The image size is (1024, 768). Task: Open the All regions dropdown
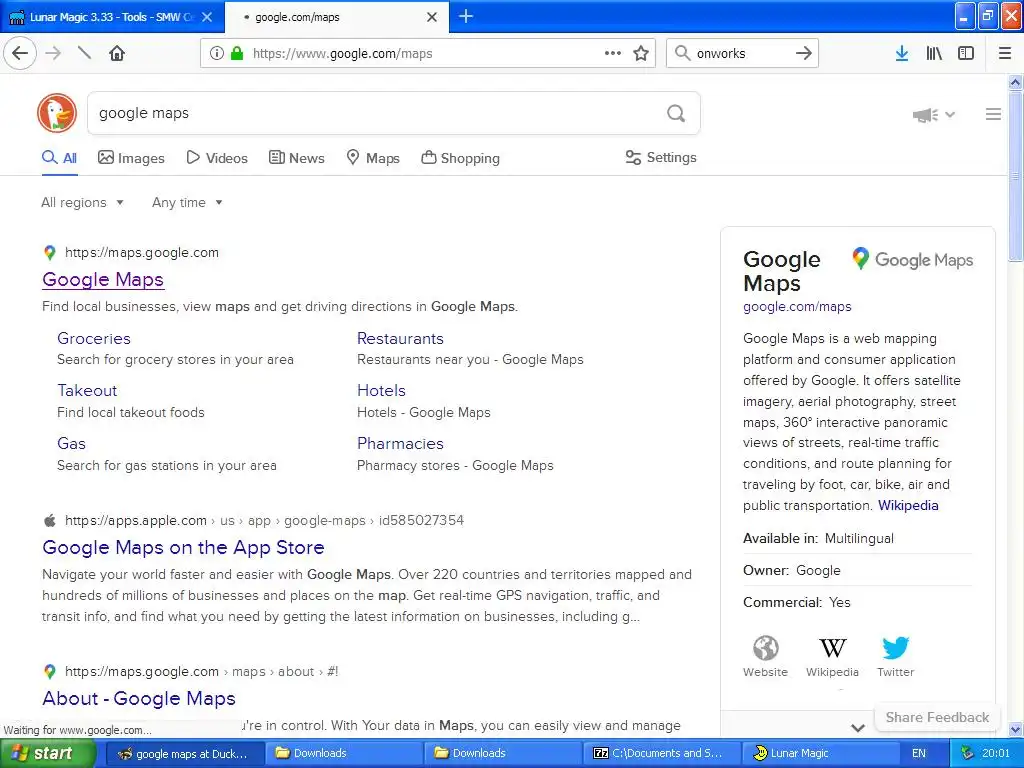pos(82,202)
